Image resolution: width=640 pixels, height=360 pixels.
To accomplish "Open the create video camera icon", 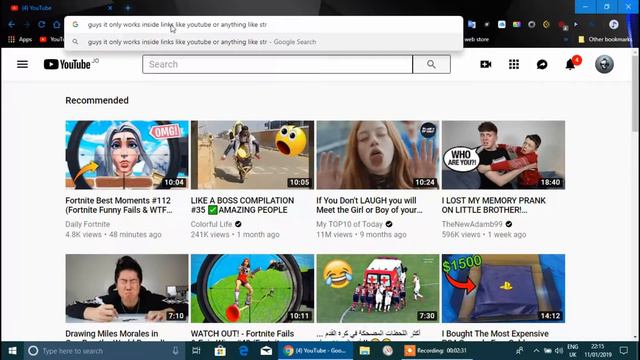I will click(x=486, y=64).
